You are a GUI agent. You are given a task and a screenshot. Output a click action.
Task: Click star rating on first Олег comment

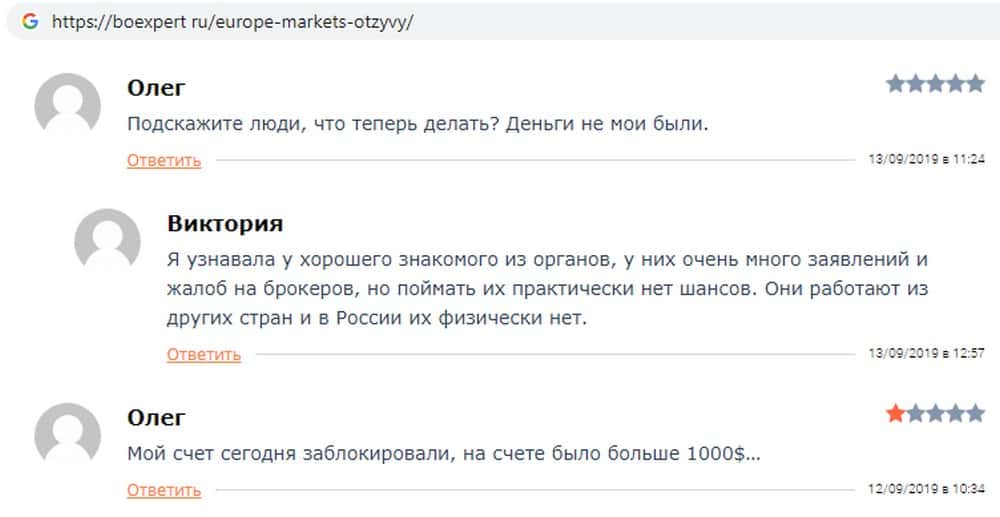[x=935, y=84]
